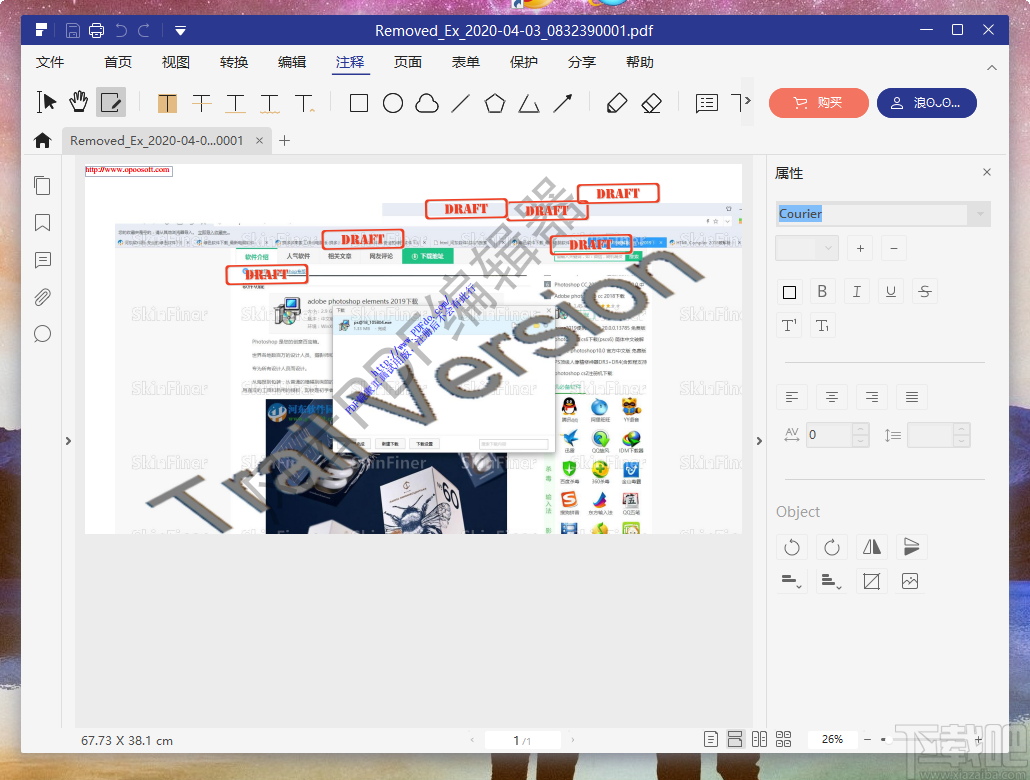
Task: Open the bookmarks side panel
Action: point(42,223)
